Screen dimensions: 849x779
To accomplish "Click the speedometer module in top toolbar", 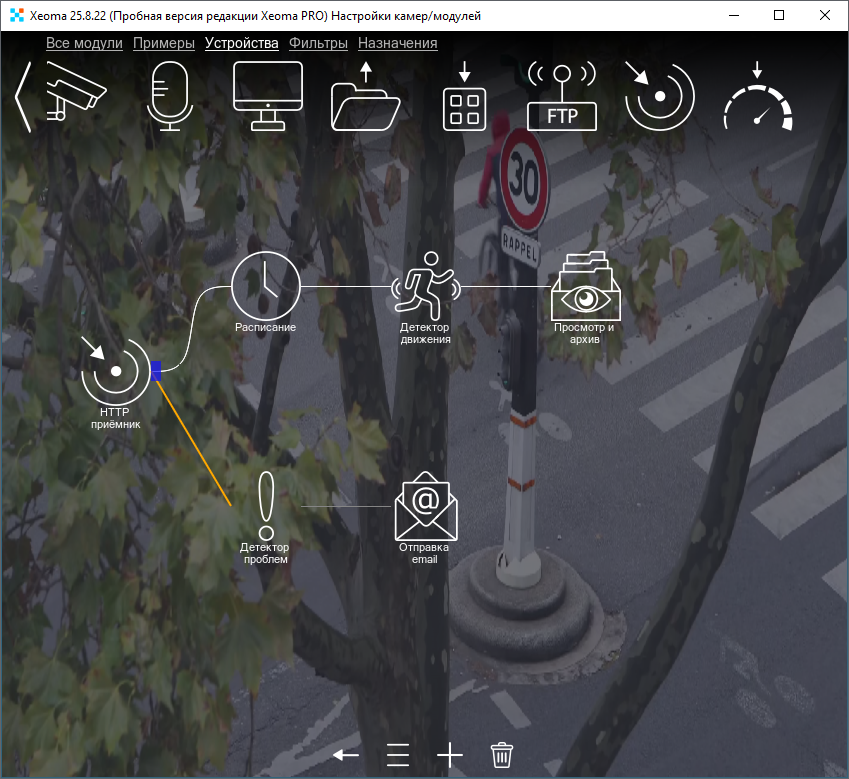I will (x=758, y=98).
